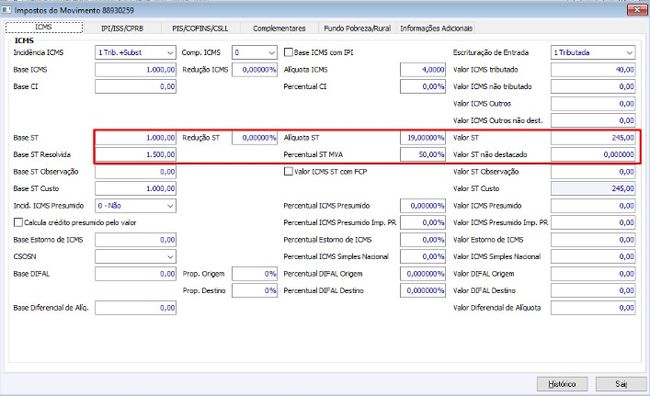Click the Valor ICMS tributado field
Screen dimensions: 650x396
[593, 70]
